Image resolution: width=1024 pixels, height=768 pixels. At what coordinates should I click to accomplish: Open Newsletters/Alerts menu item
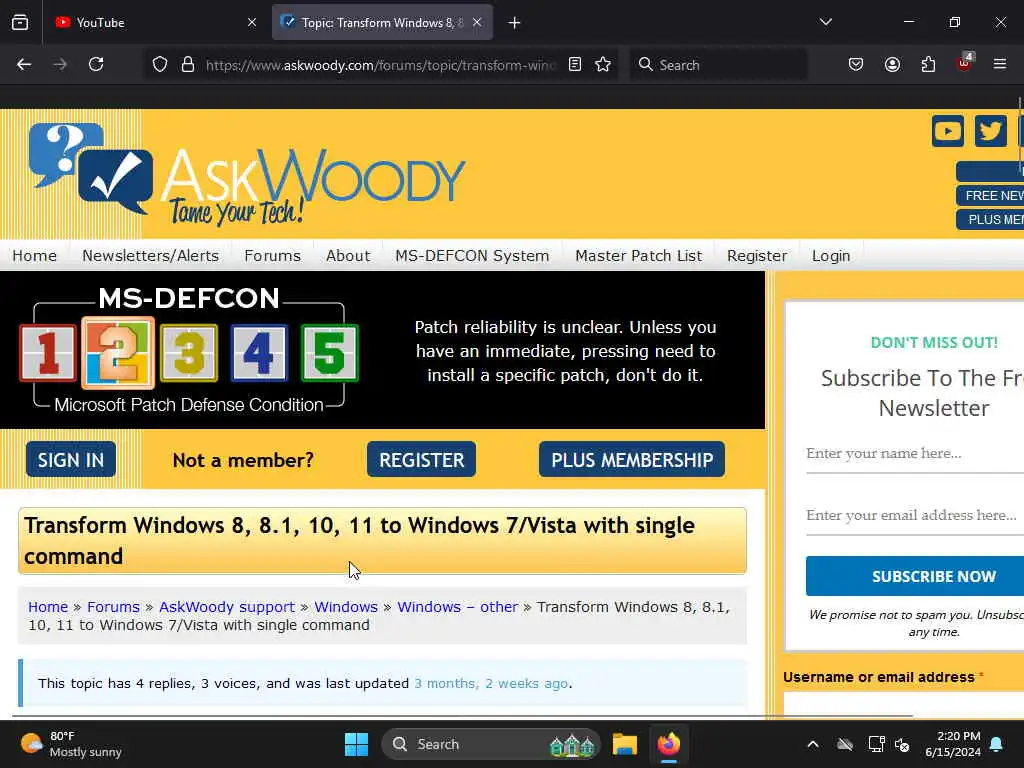point(150,255)
